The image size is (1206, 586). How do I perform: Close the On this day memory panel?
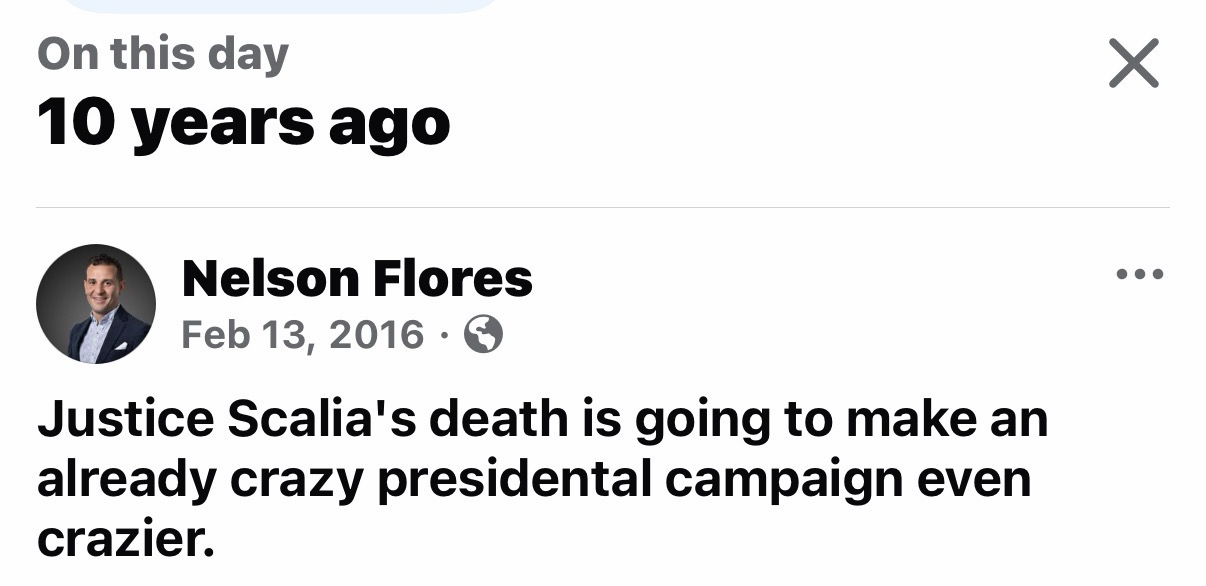(x=1134, y=64)
